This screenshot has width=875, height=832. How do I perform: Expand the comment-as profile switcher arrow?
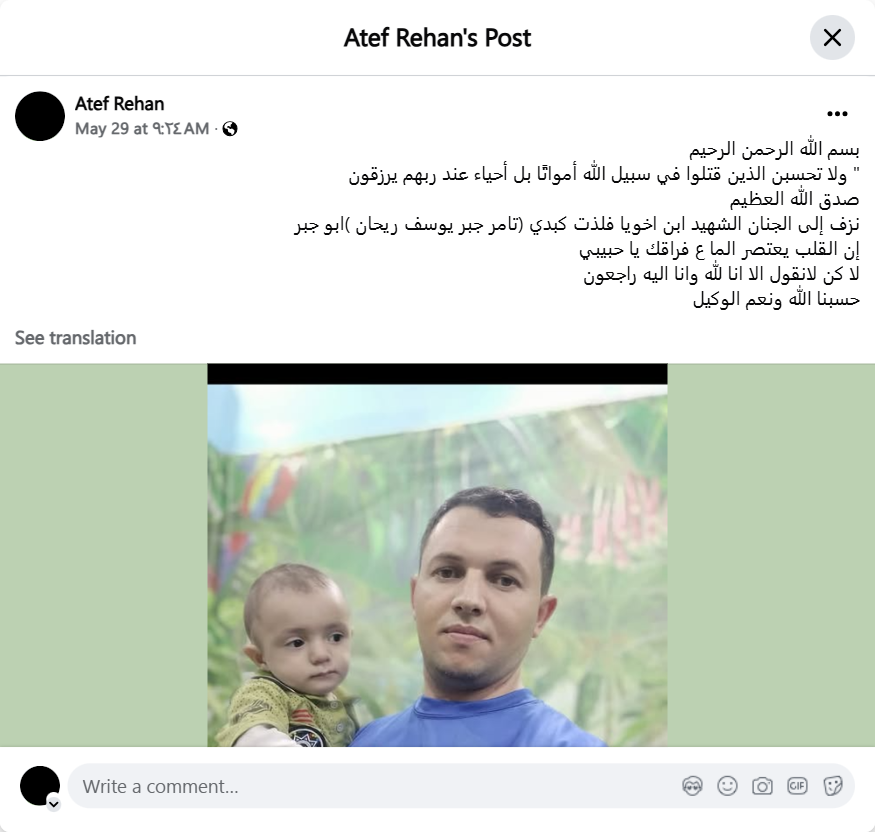tap(54, 804)
